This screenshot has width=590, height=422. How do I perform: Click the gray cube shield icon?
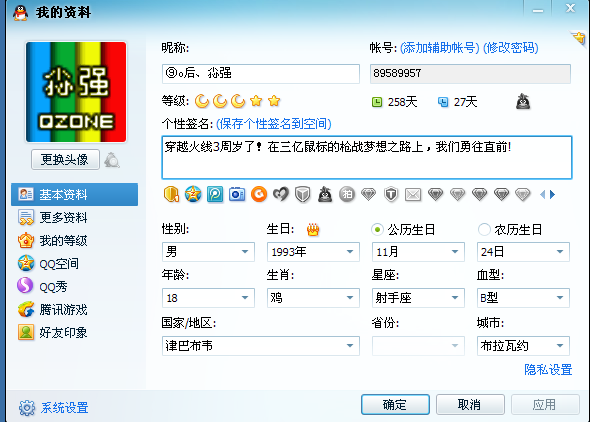[x=303, y=194]
